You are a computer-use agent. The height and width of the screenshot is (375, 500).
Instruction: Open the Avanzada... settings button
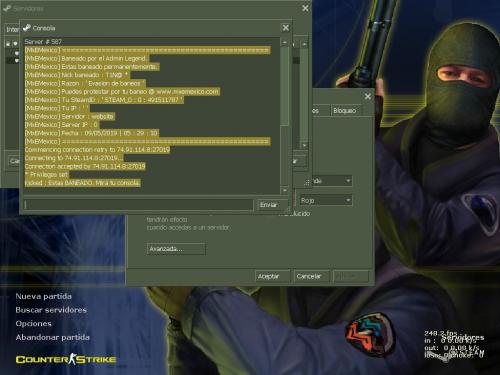point(176,249)
